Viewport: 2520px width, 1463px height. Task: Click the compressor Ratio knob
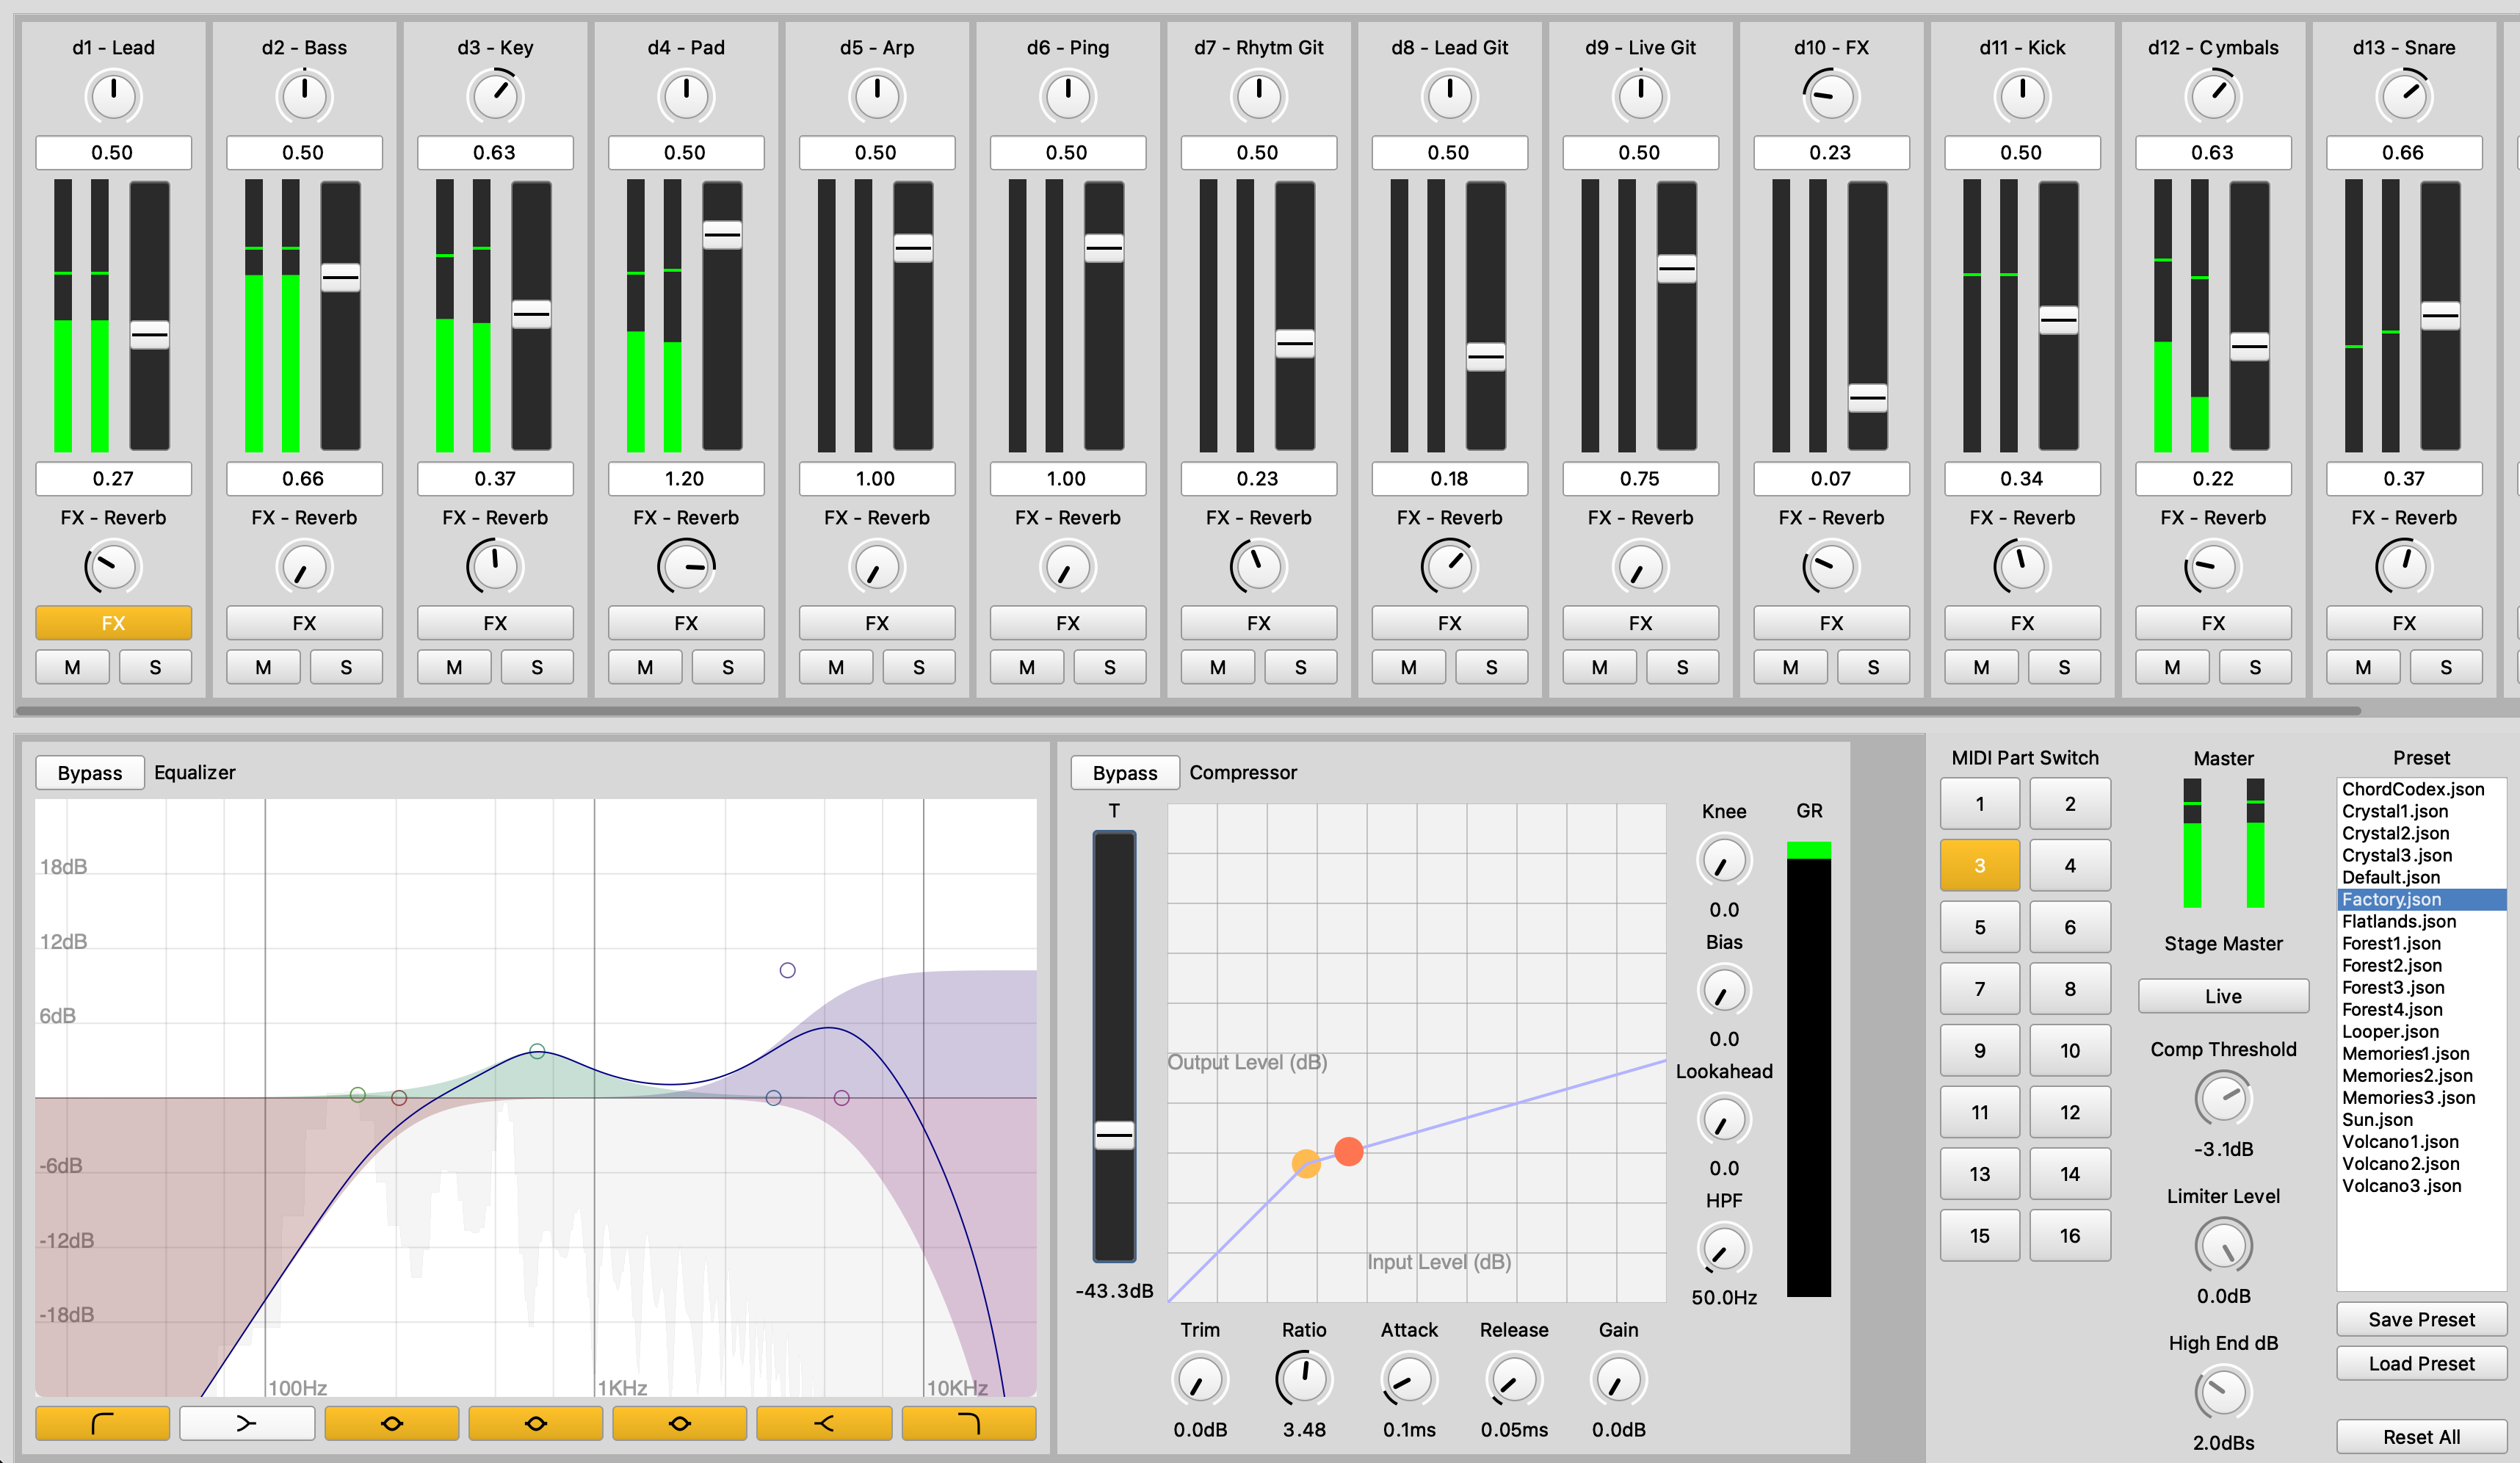(x=1304, y=1380)
